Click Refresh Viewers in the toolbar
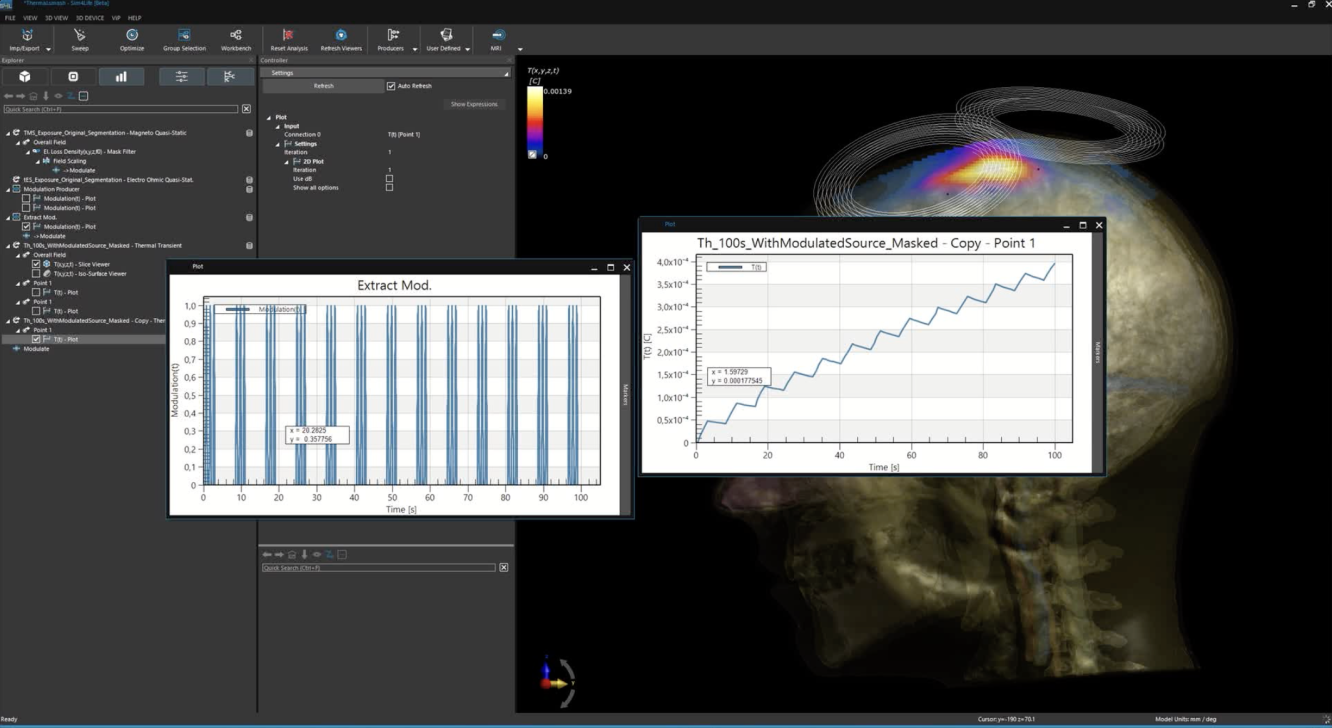 click(340, 40)
